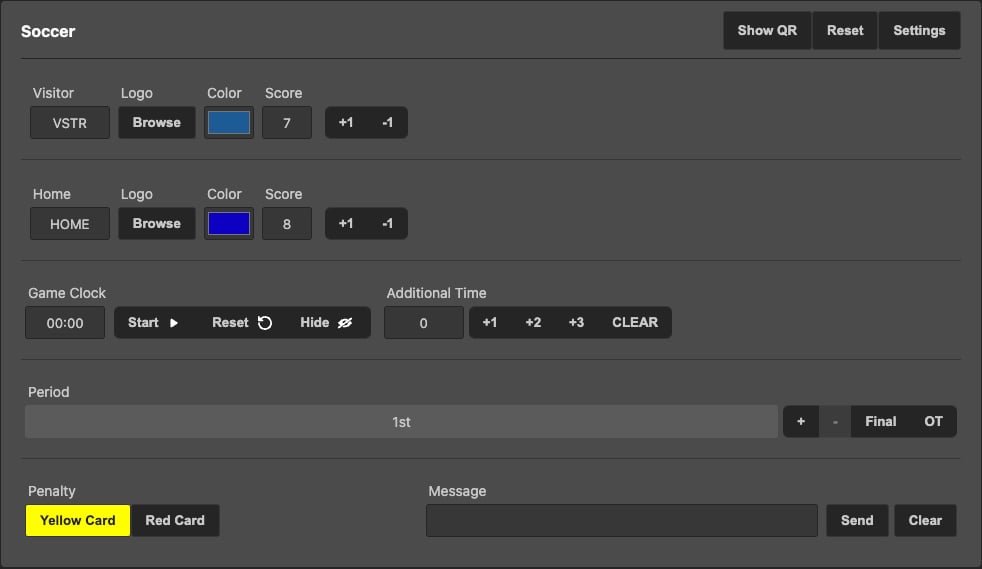
Task: Click the Period display showing 1st
Action: [401, 421]
